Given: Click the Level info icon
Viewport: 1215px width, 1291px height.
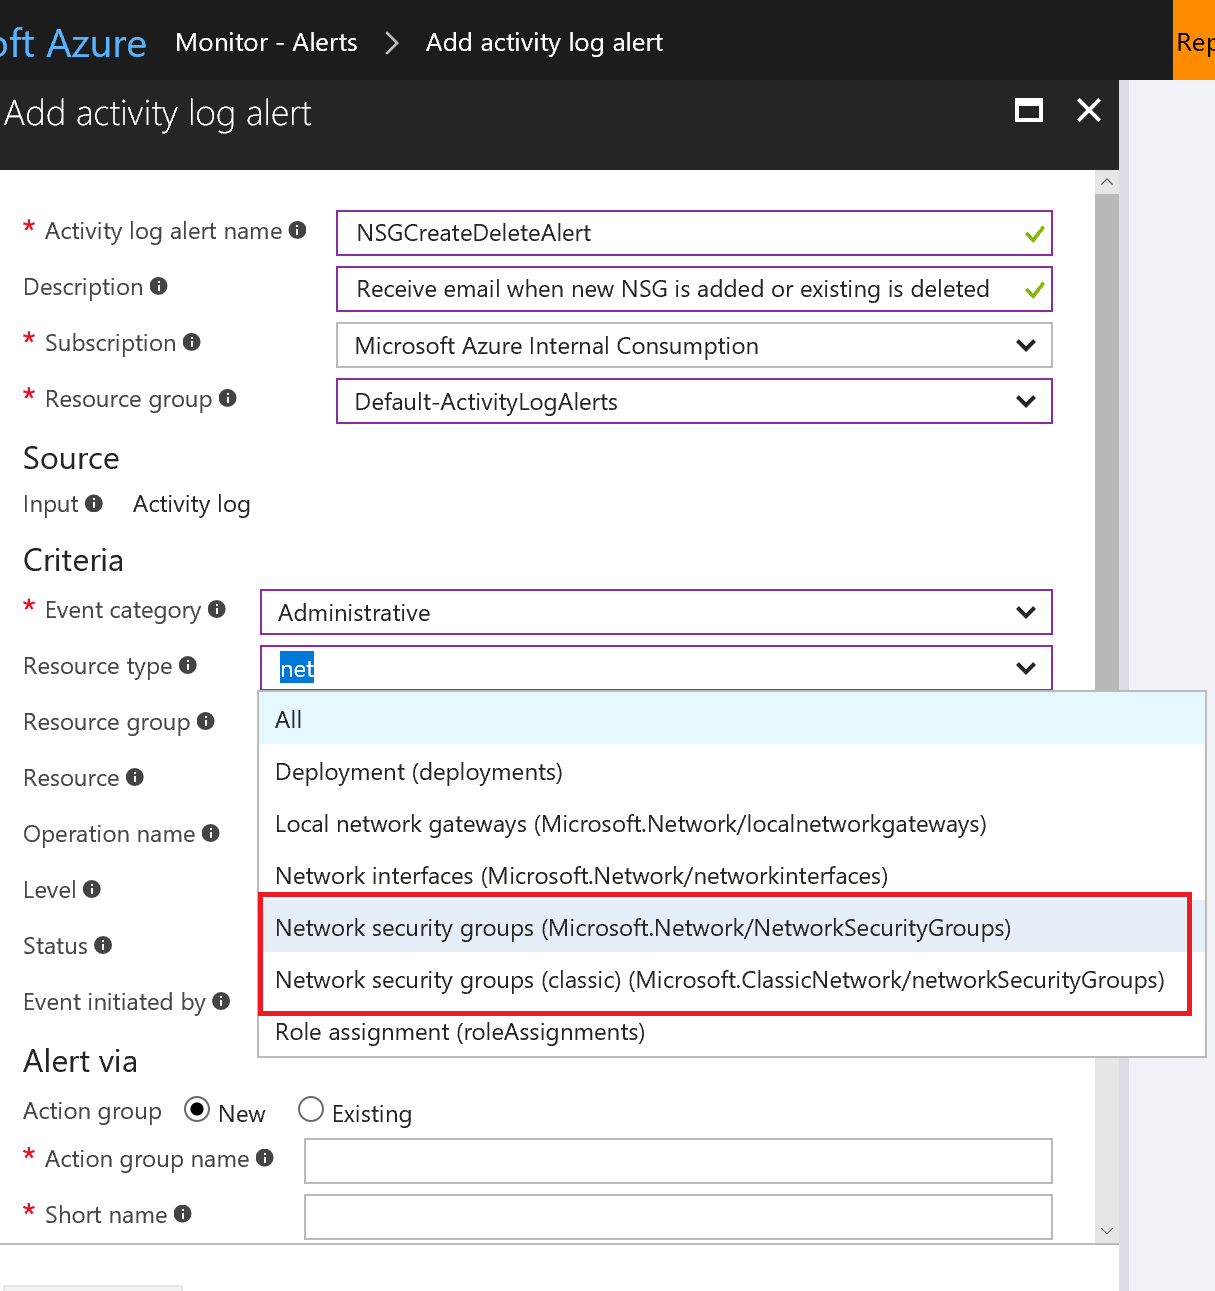Looking at the screenshot, I should (x=91, y=889).
